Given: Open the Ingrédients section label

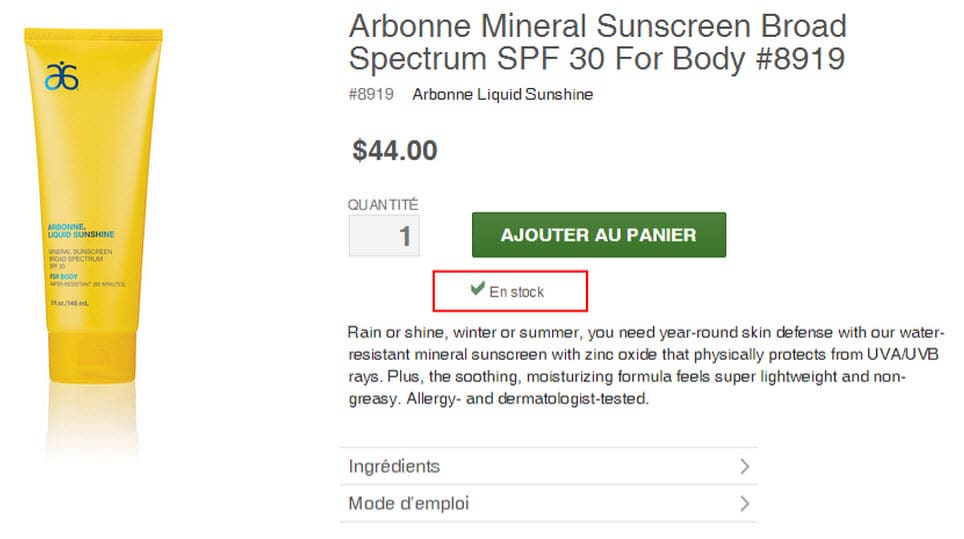Looking at the screenshot, I should coord(394,466).
